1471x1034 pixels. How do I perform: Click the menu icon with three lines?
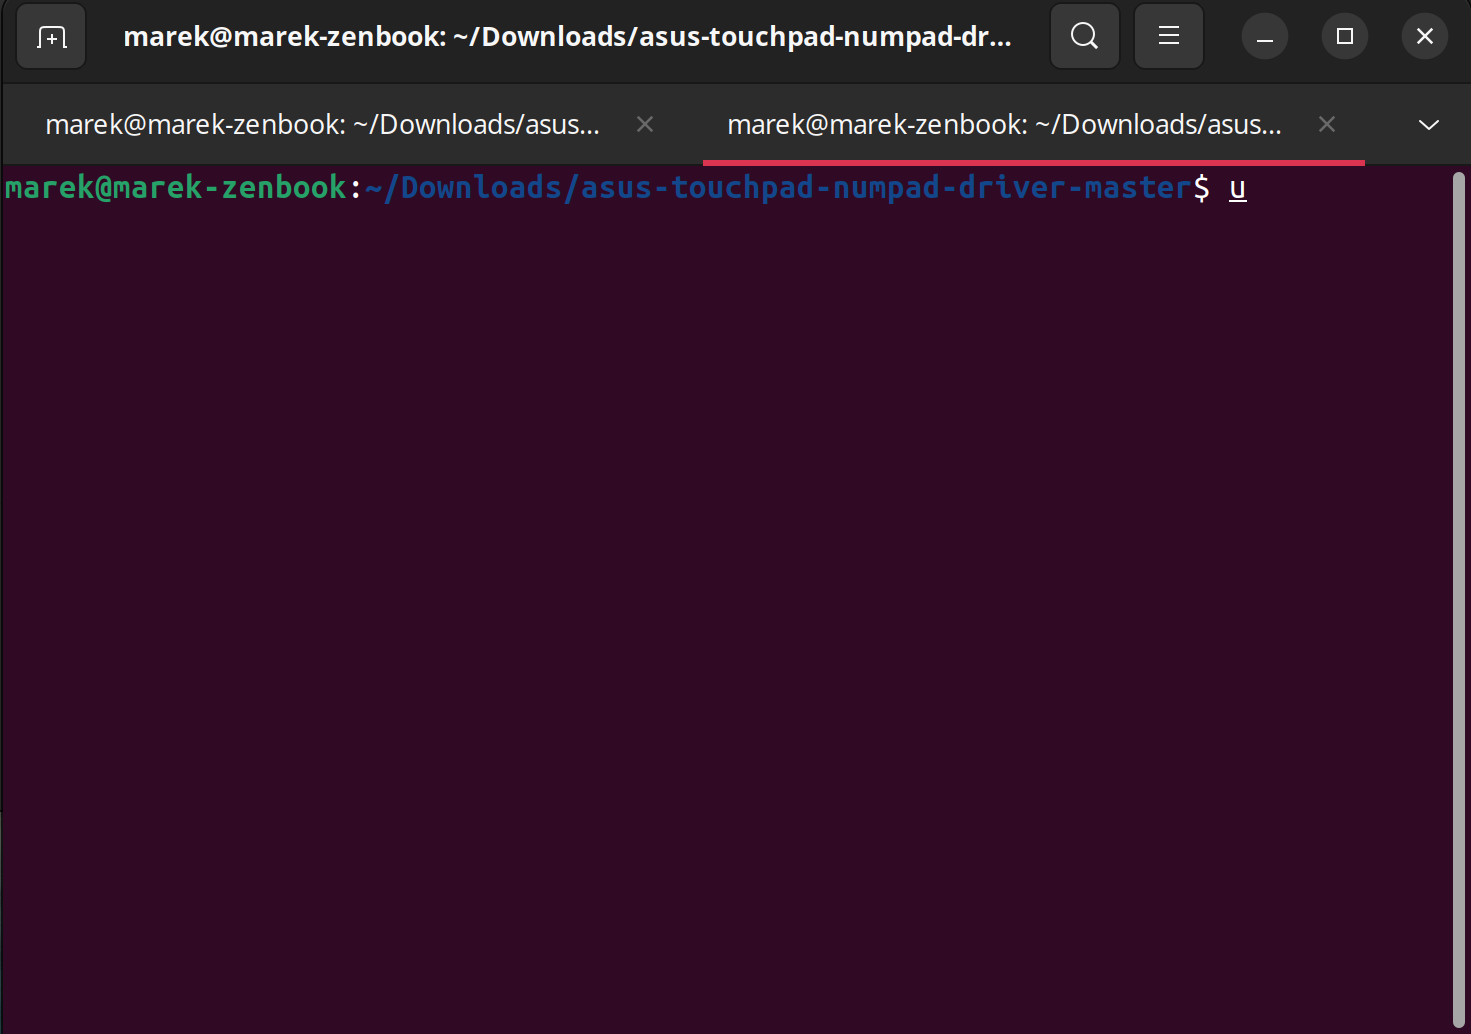[1168, 36]
